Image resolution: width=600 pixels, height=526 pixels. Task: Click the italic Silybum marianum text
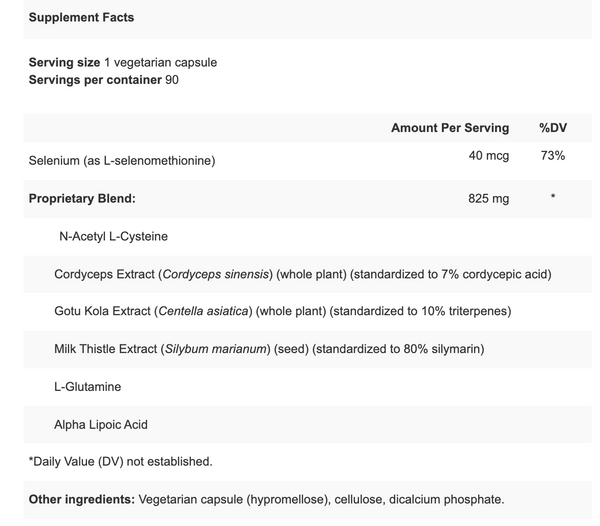[215, 349]
